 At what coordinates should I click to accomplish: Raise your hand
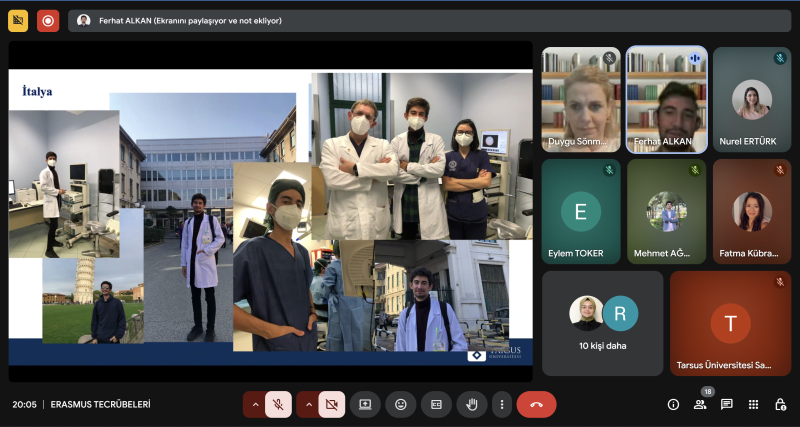[471, 404]
